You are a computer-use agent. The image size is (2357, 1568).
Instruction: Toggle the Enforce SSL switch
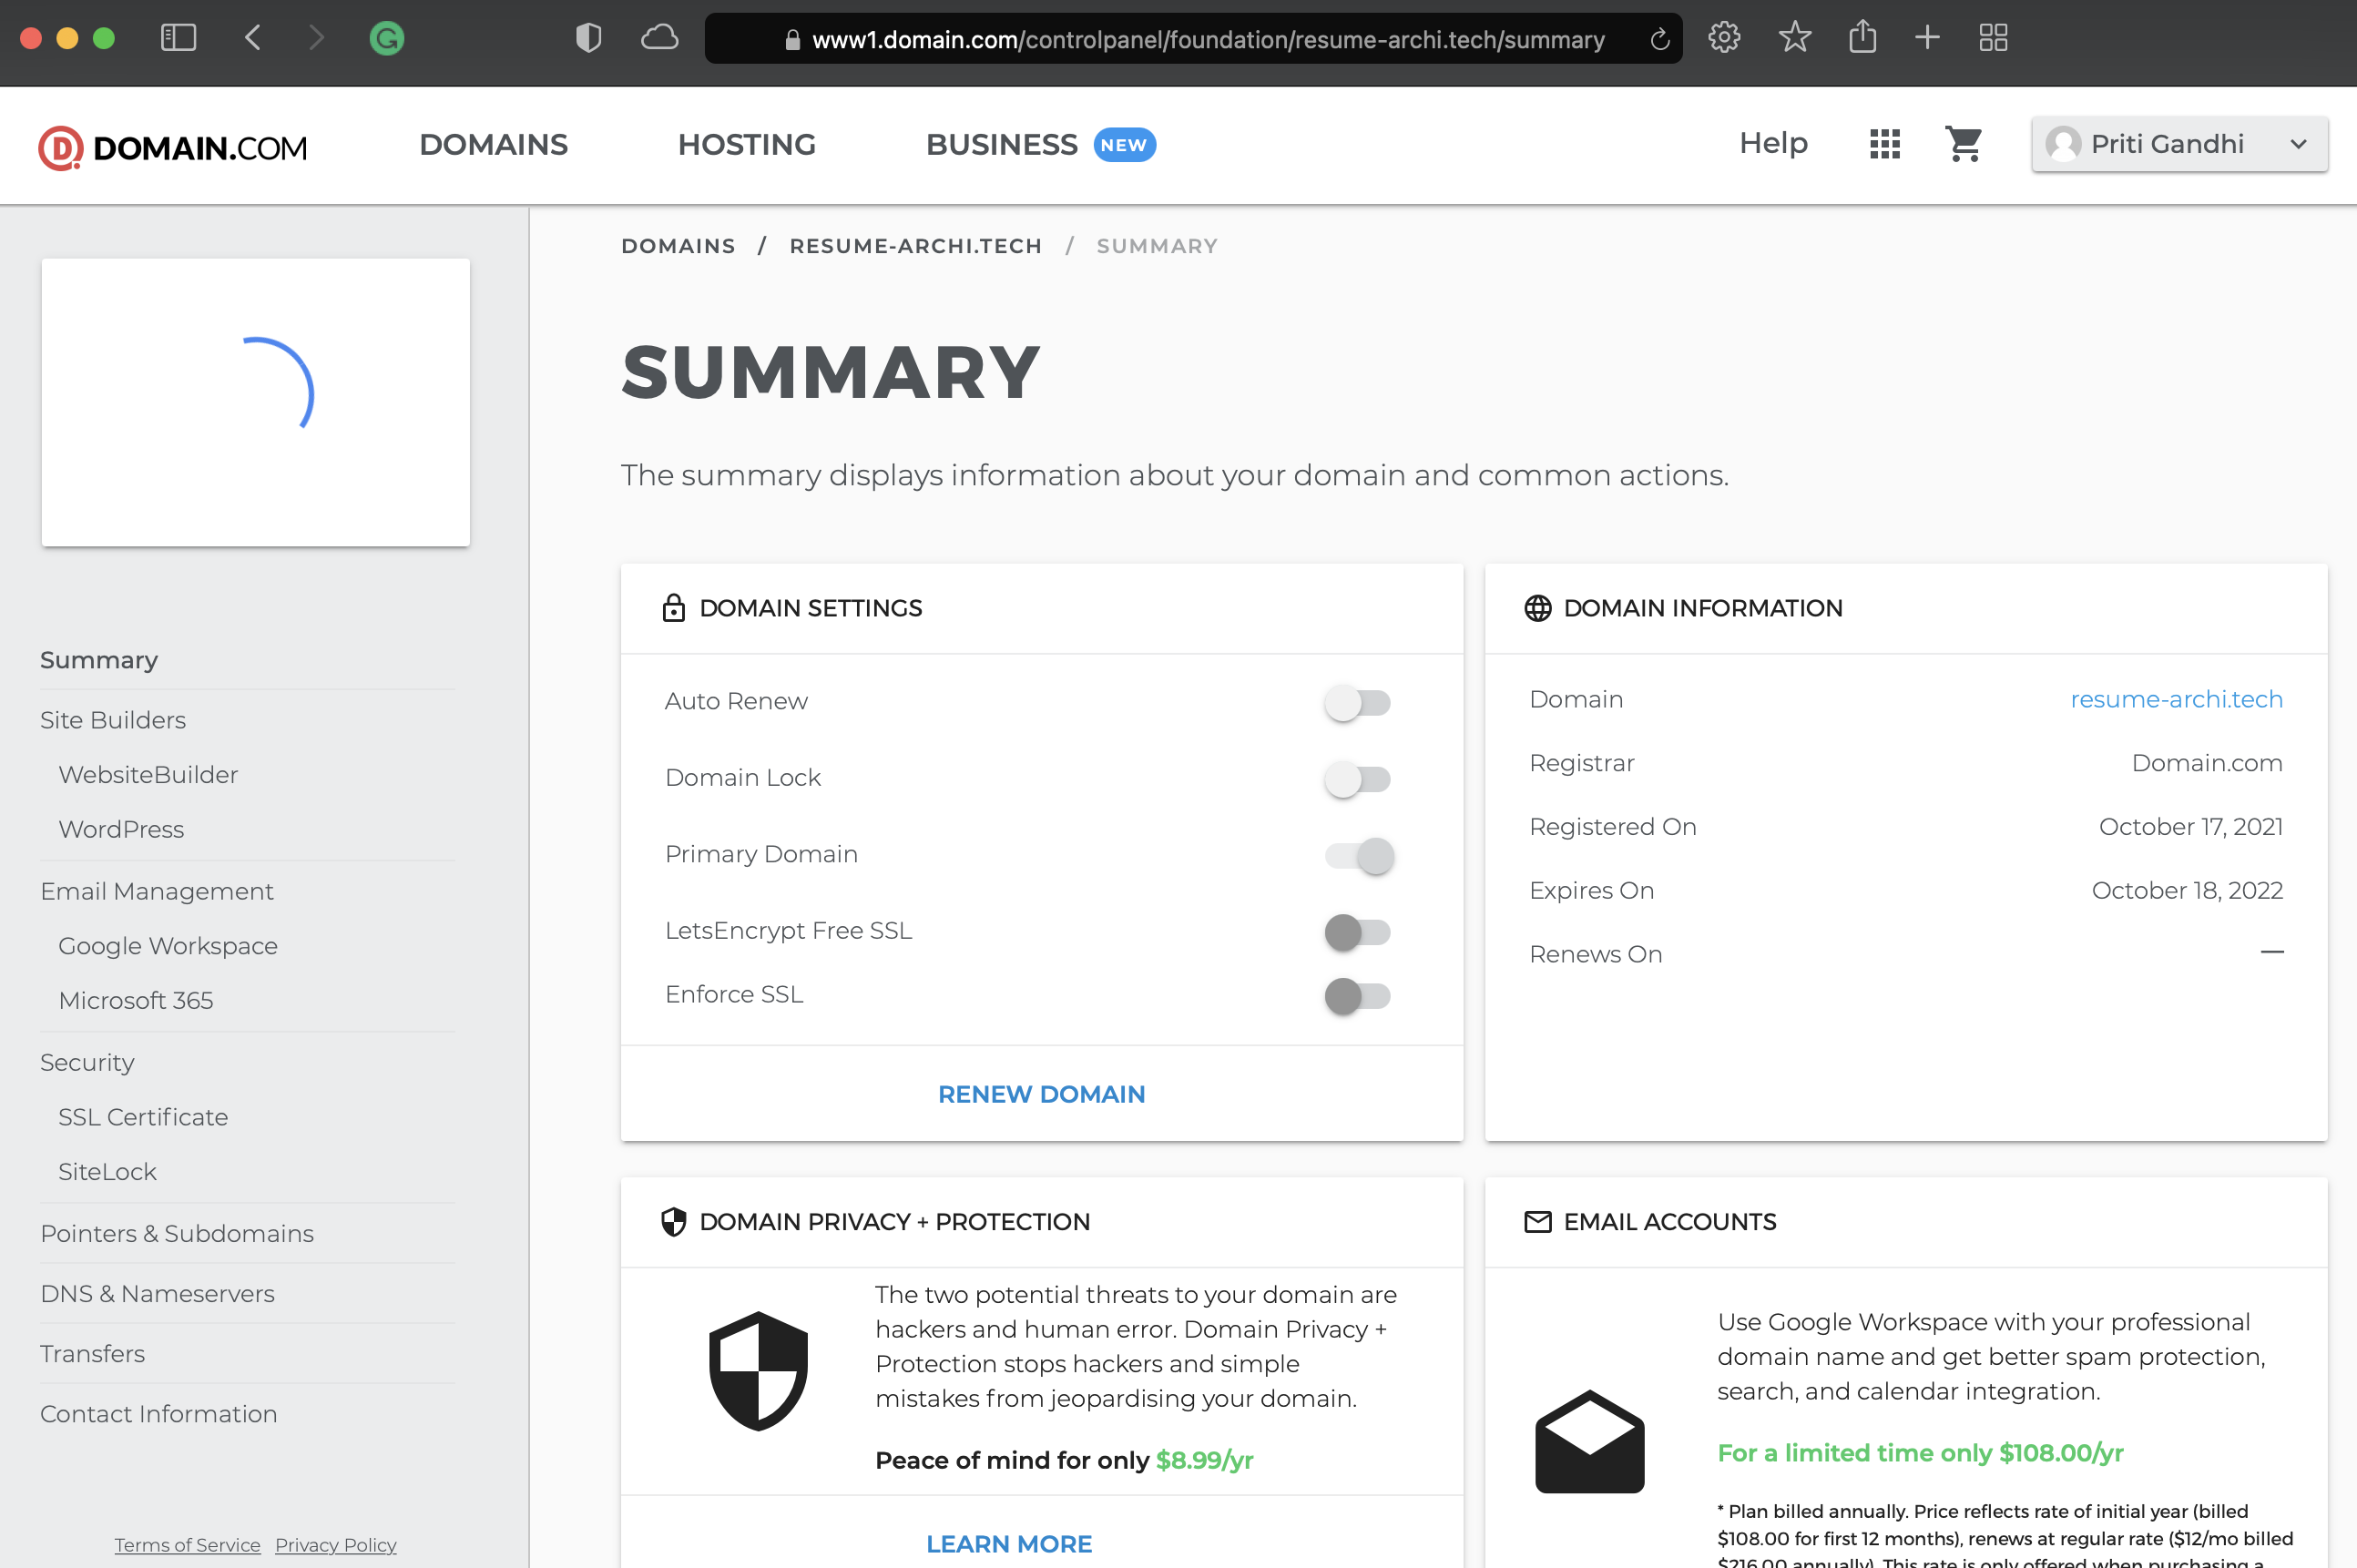1357,996
